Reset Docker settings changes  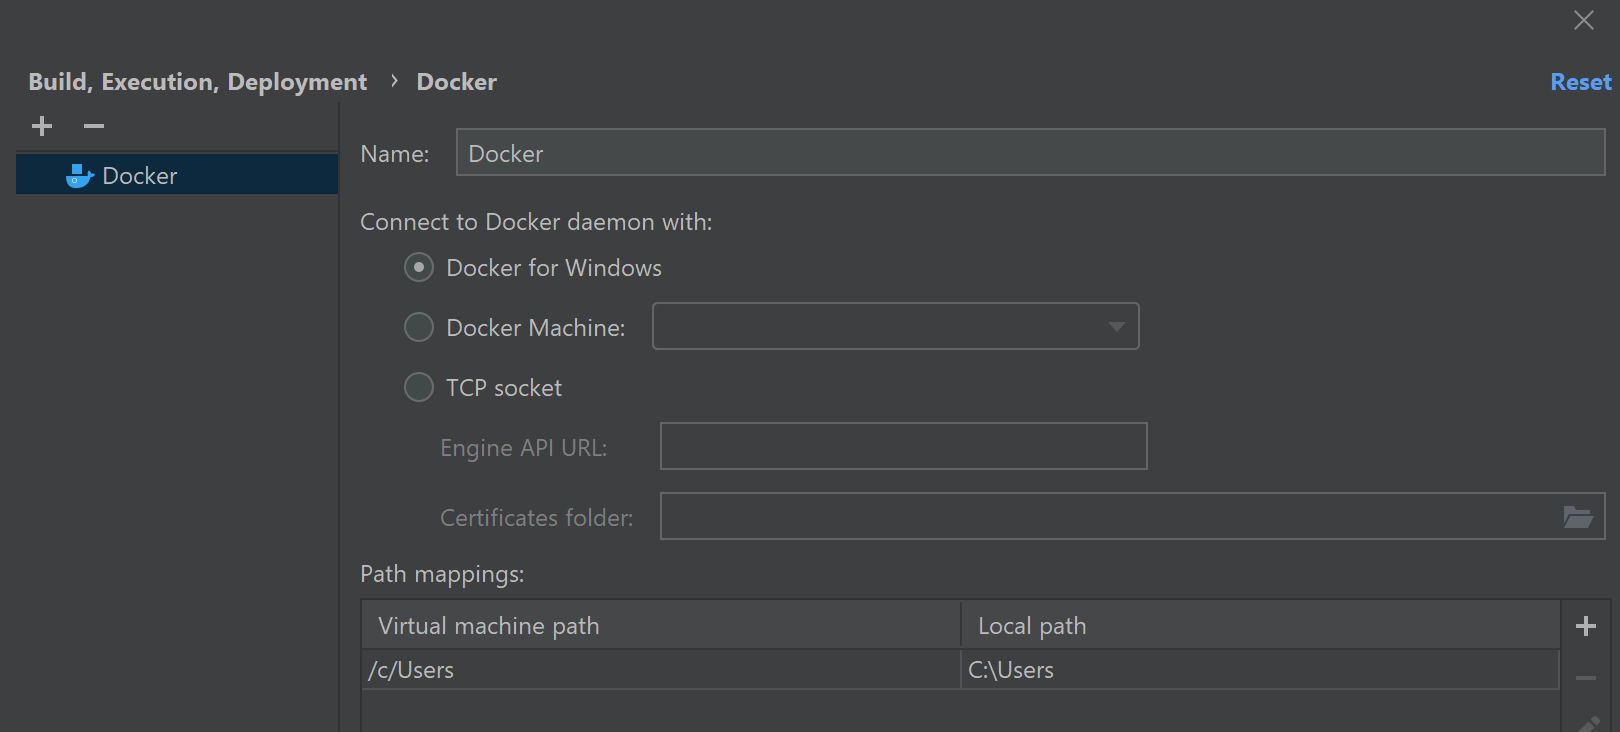(x=1581, y=82)
